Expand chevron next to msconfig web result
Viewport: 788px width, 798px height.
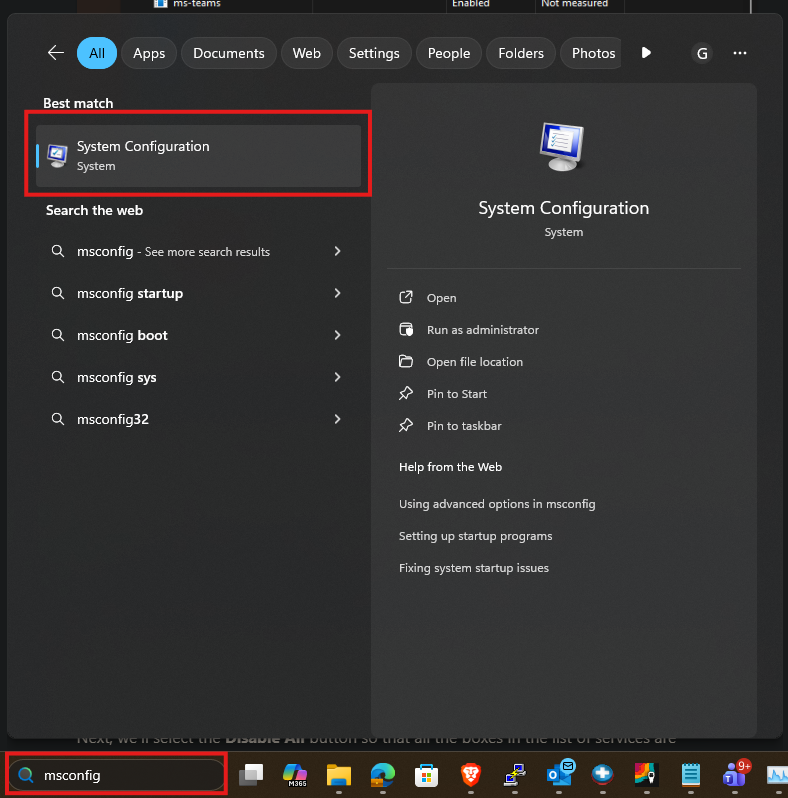pyautogui.click(x=337, y=251)
